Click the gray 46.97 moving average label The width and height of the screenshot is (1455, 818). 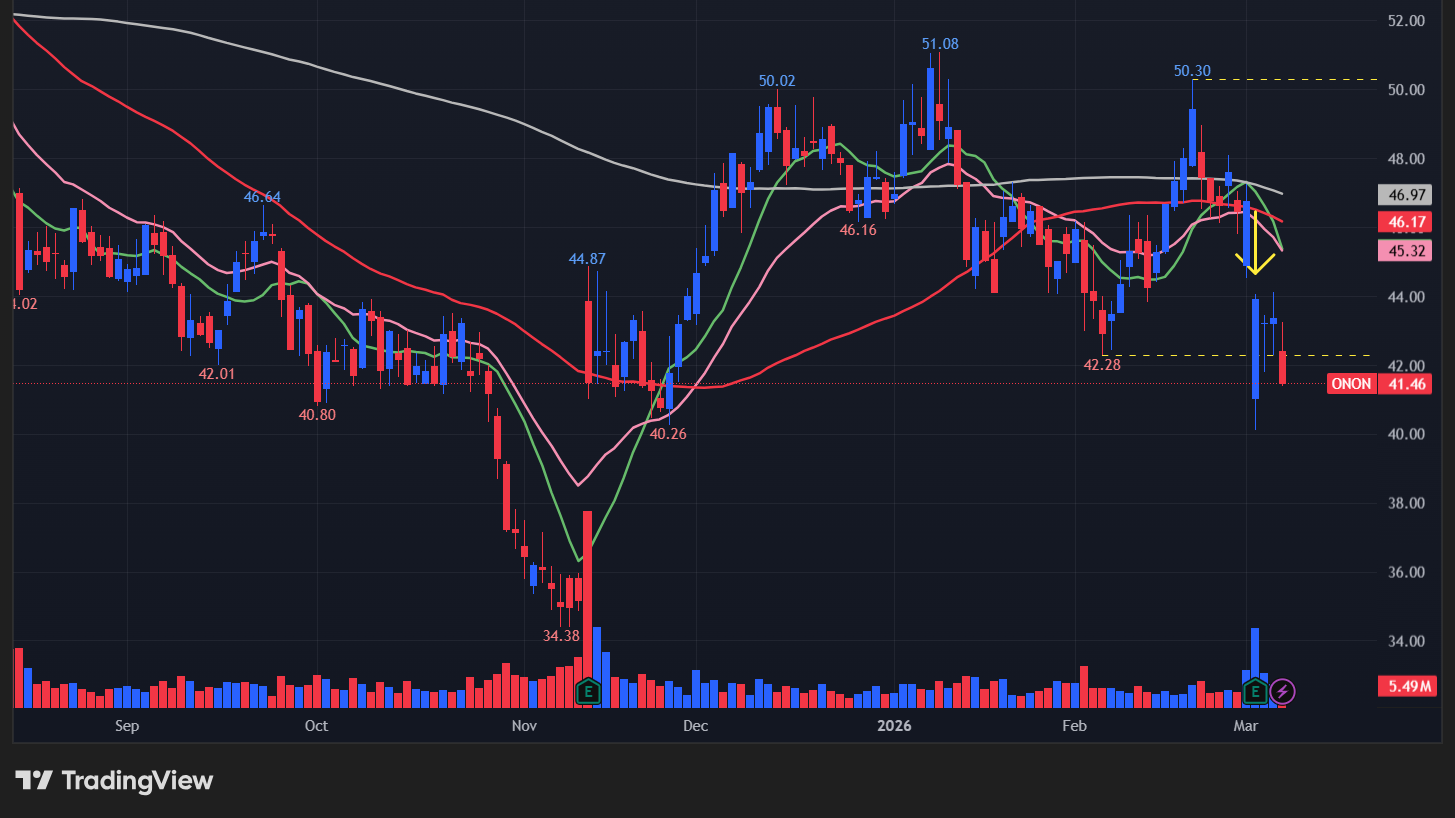coord(1405,195)
